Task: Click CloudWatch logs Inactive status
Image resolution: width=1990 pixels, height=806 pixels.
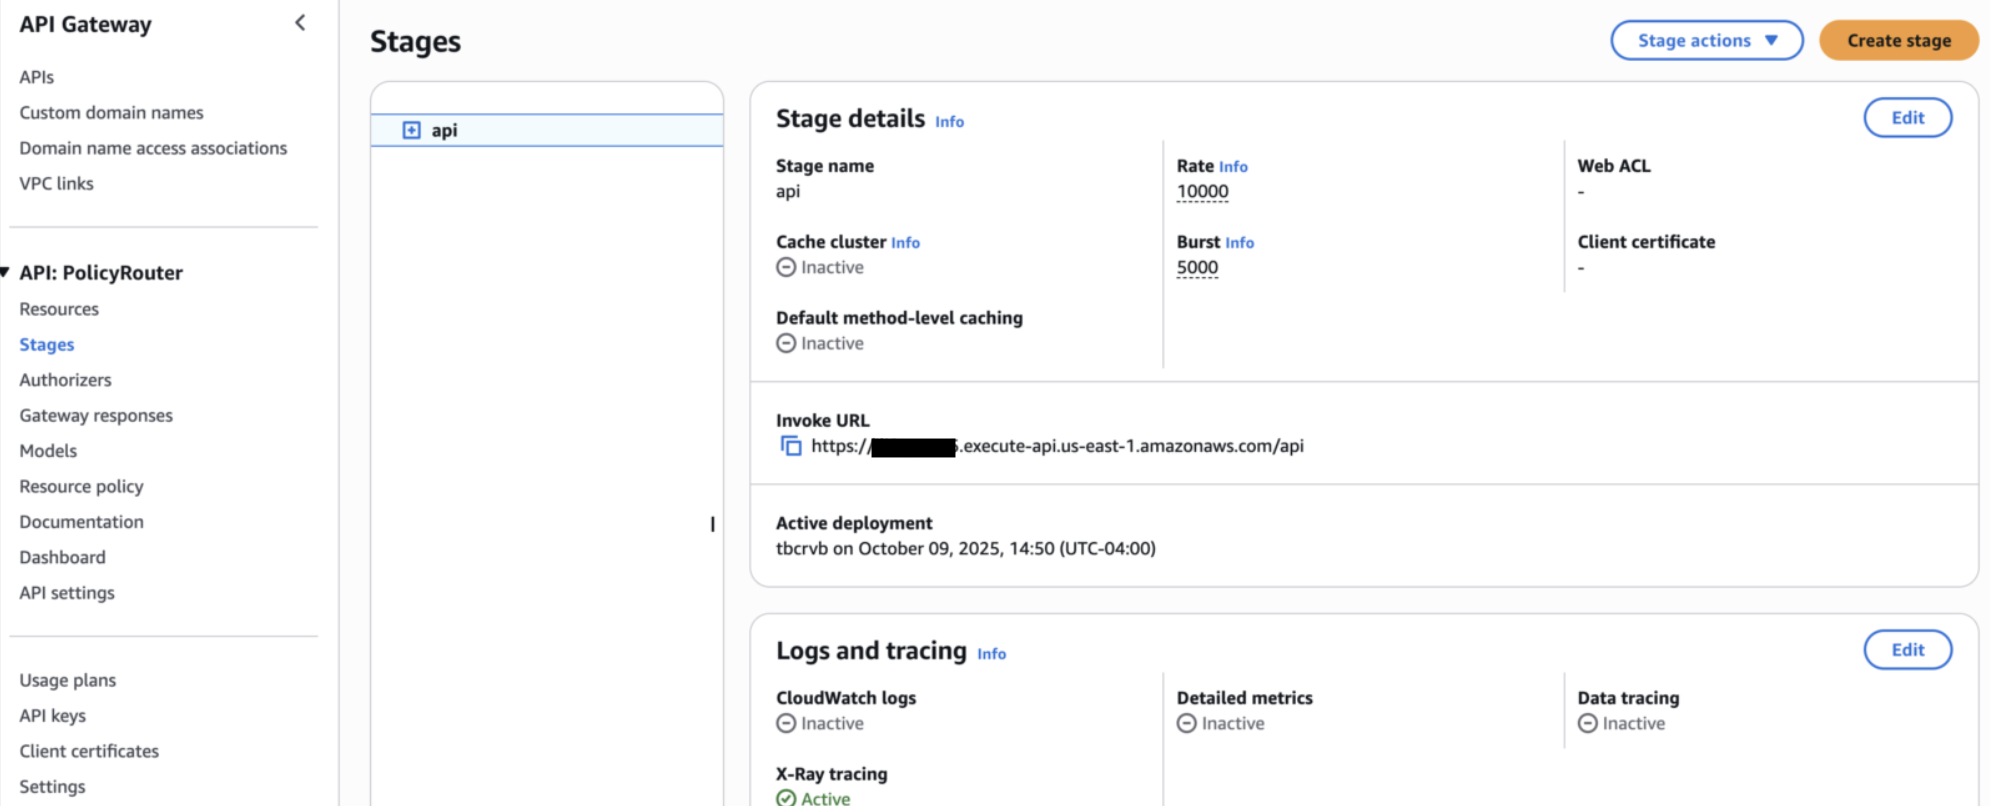Action: click(820, 723)
